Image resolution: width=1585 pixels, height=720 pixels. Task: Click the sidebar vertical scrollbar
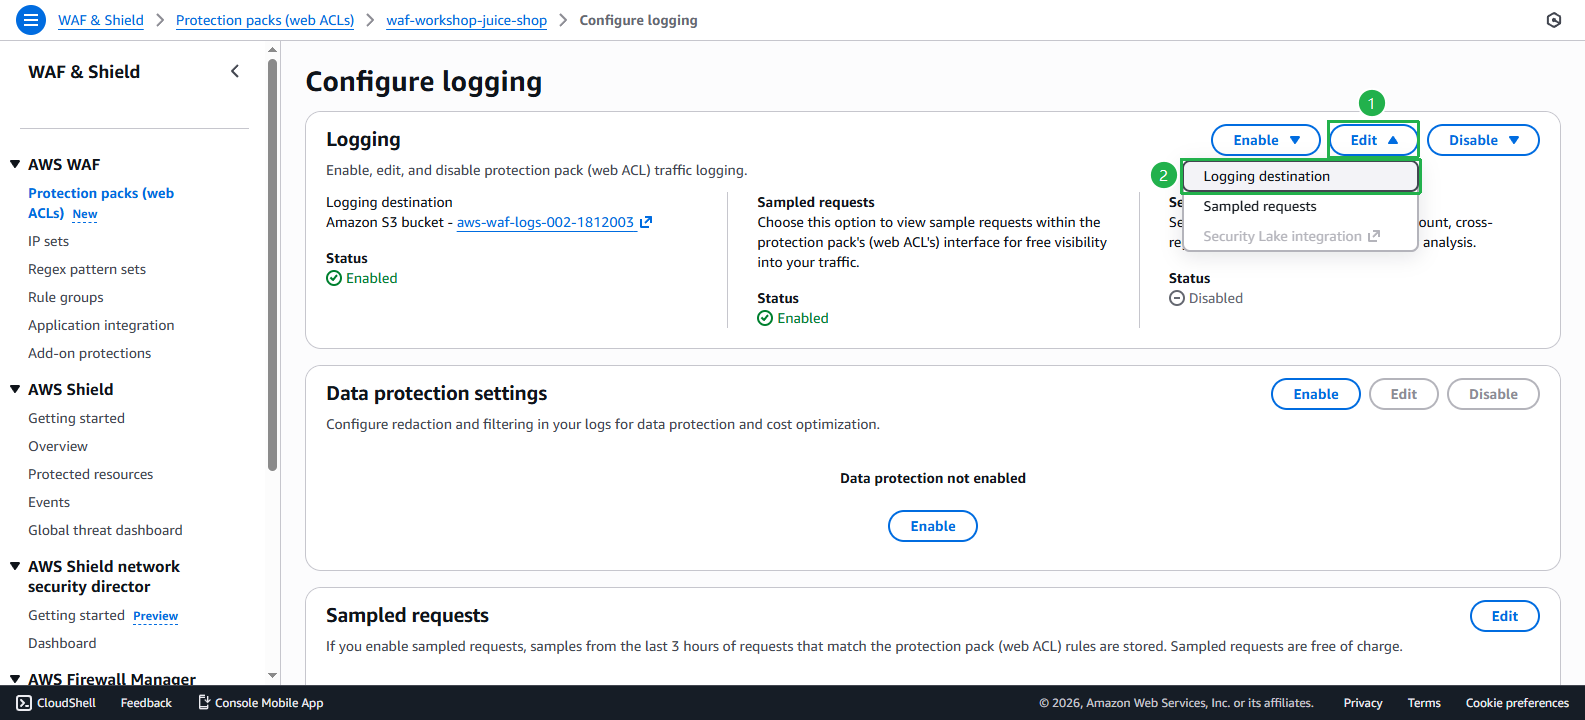tap(272, 265)
